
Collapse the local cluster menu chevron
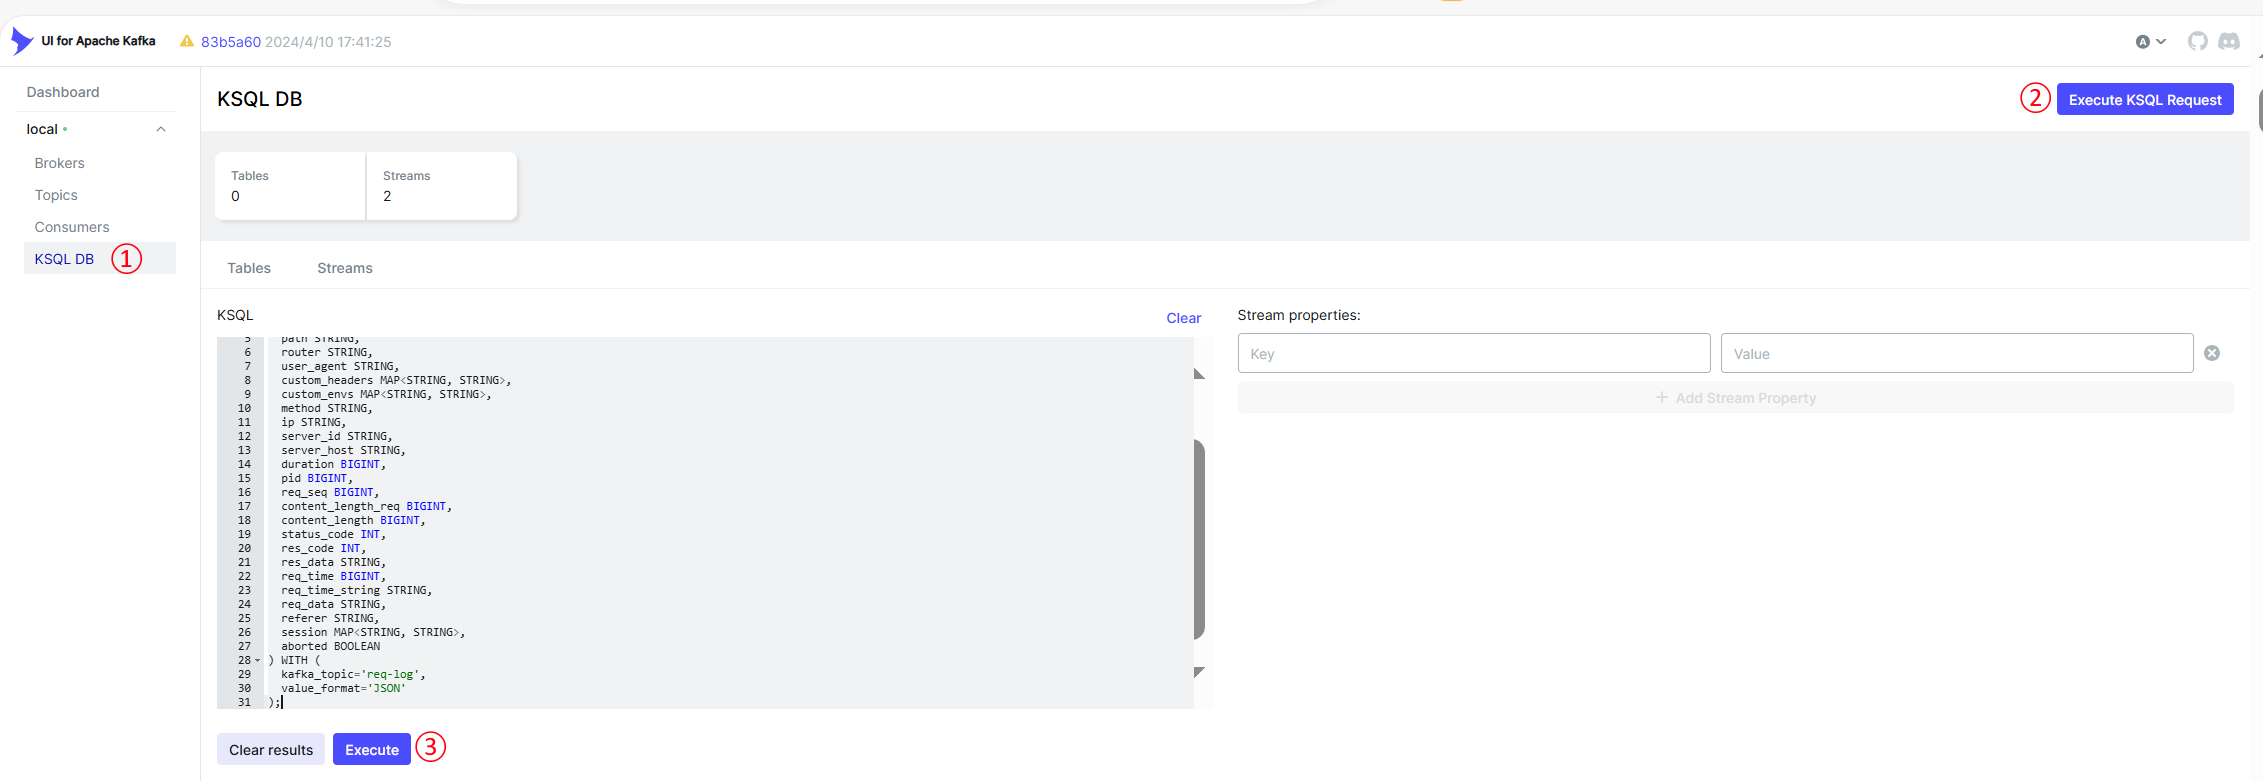pyautogui.click(x=161, y=129)
